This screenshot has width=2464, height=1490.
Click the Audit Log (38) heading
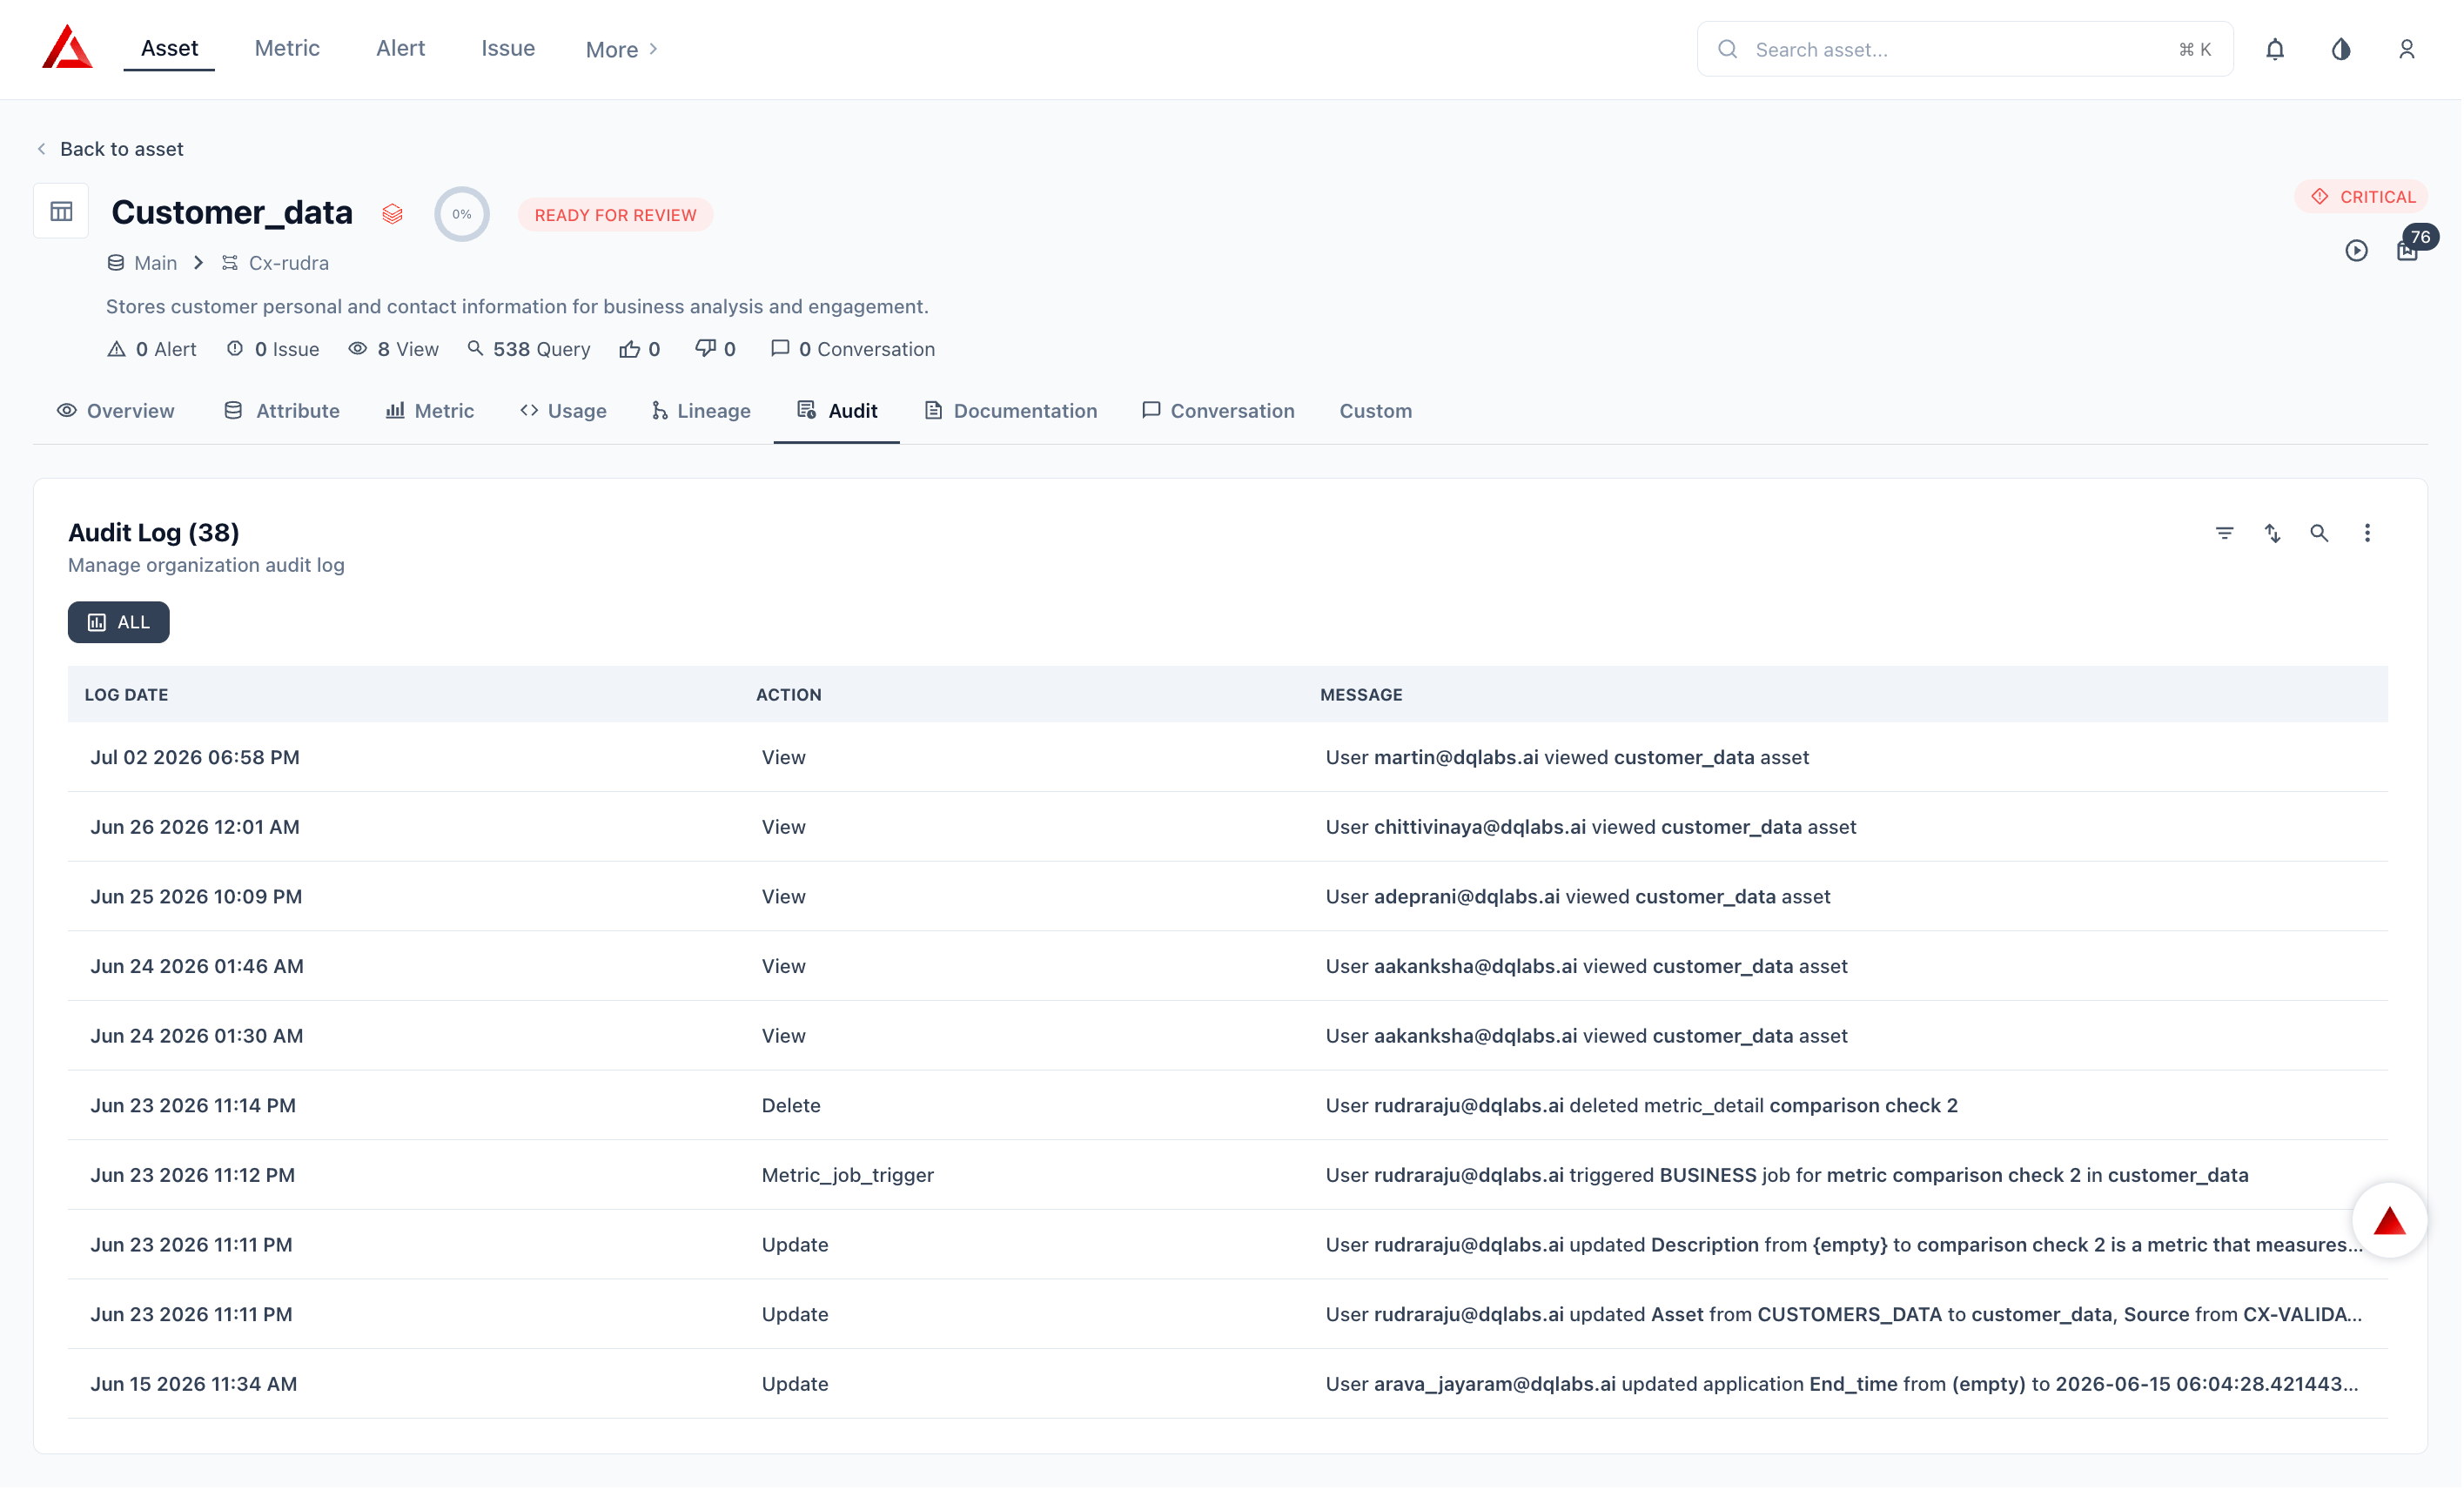[x=154, y=533]
